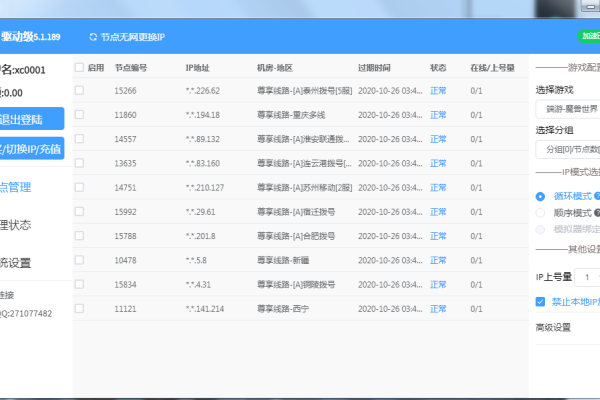This screenshot has height=400, width=600.
Task: Click the 驱动级5.1.189 version title
Action: tap(31, 37)
